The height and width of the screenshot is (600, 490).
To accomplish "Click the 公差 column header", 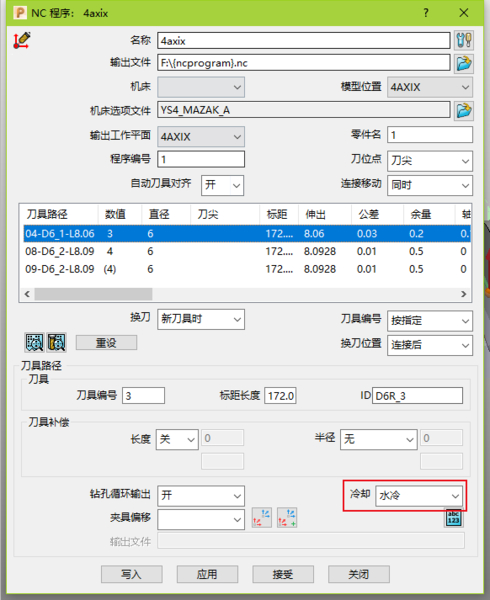I will (378, 214).
